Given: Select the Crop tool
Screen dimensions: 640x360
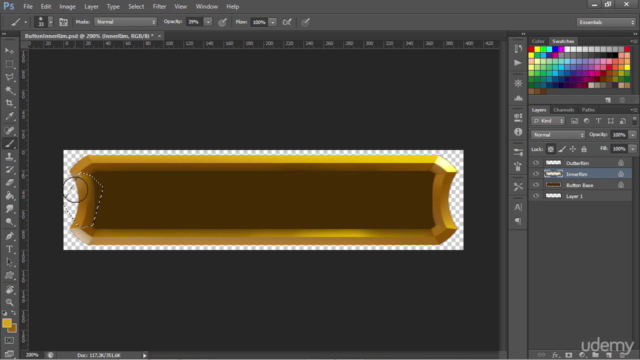Looking at the screenshot, I should pyautogui.click(x=9, y=103).
